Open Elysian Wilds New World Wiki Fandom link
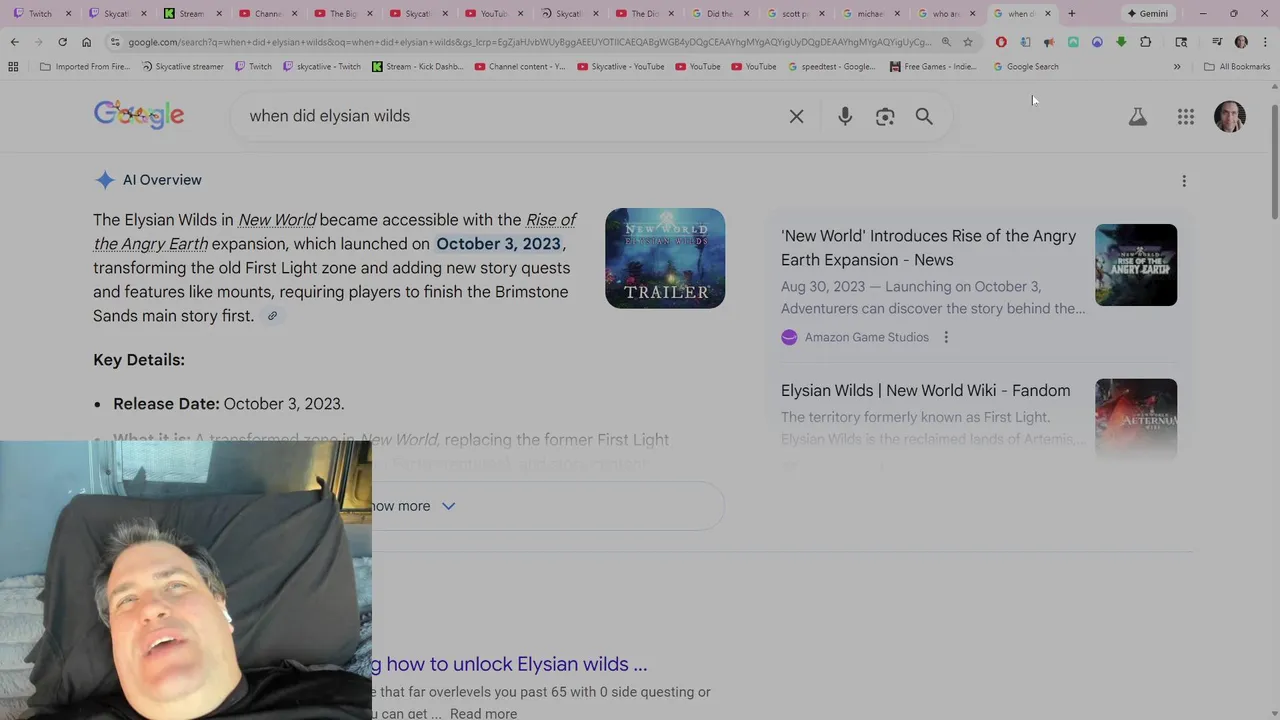The height and width of the screenshot is (720, 1280). pos(925,391)
